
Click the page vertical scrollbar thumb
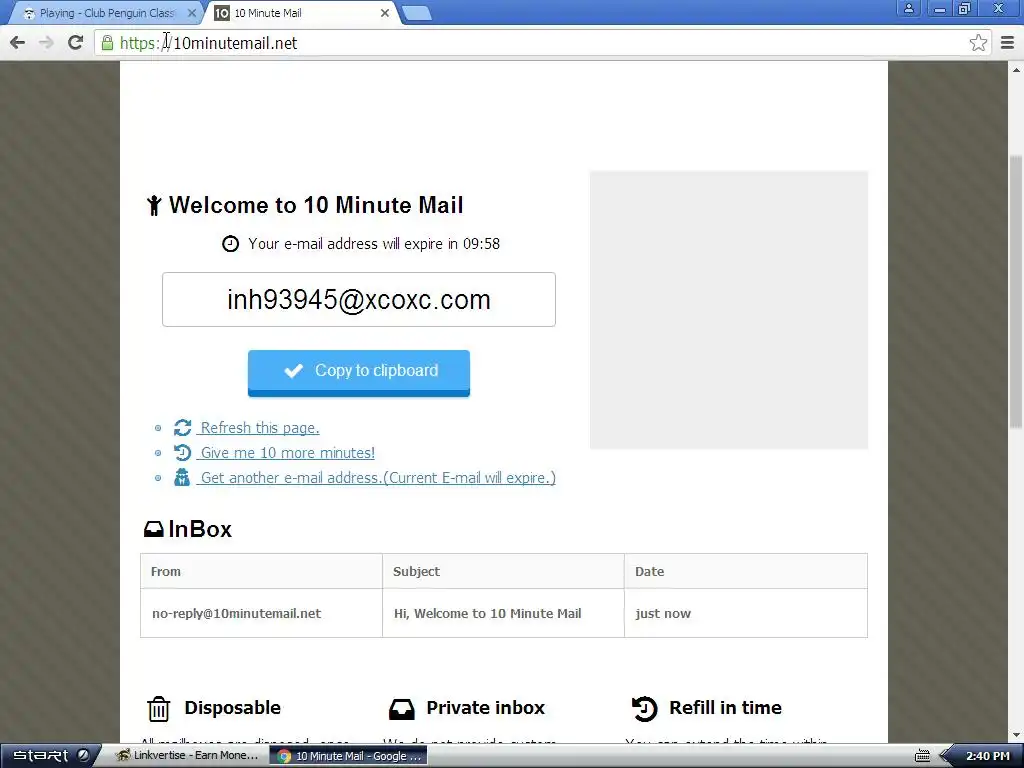pos(1016,292)
